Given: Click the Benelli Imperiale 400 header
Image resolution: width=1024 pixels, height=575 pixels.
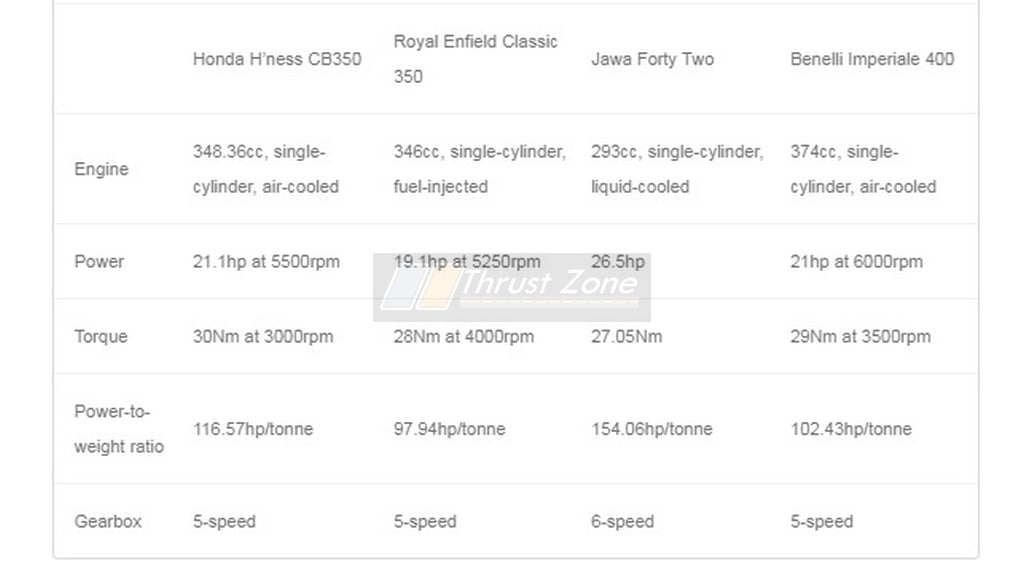Looking at the screenshot, I should pos(872,59).
